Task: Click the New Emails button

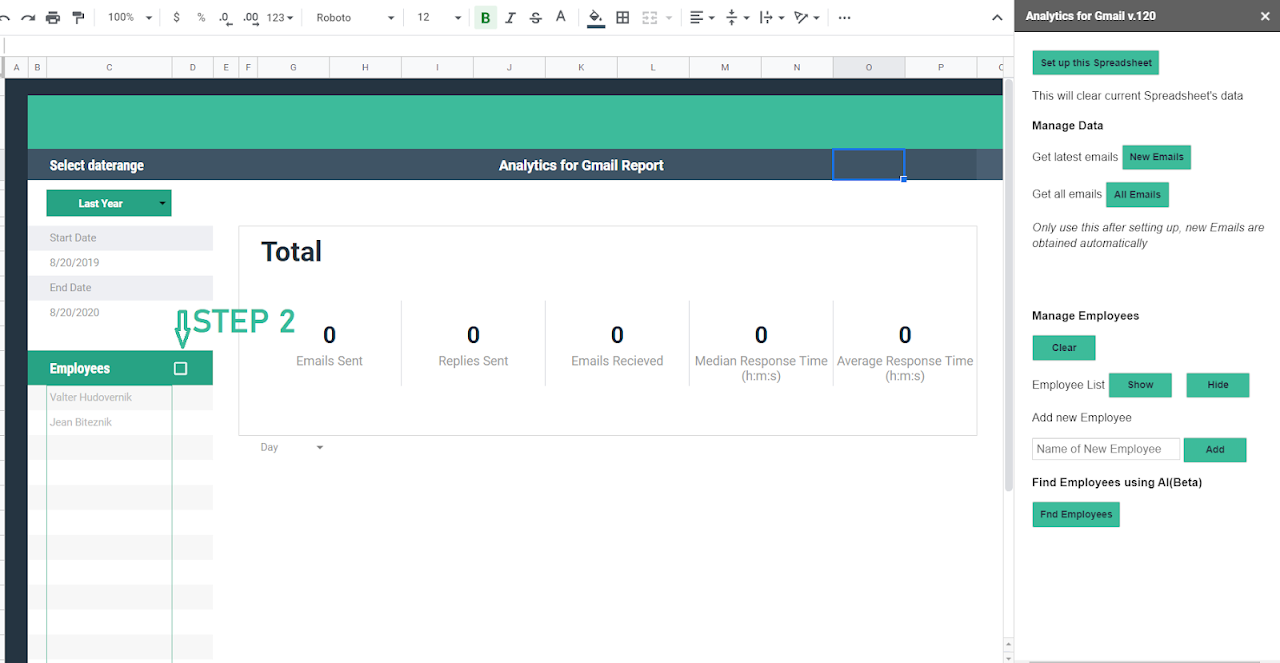Action: tap(1156, 157)
